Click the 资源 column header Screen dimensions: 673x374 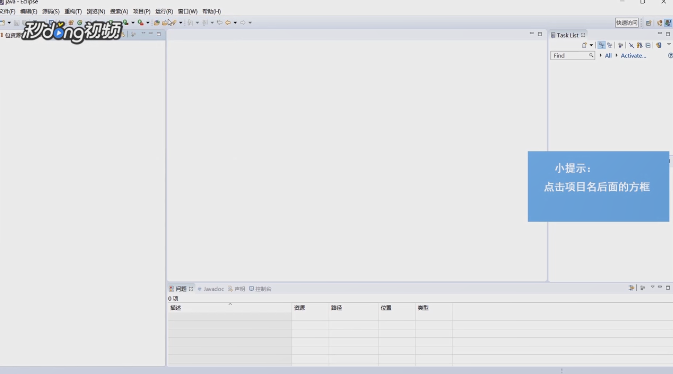[310, 308]
